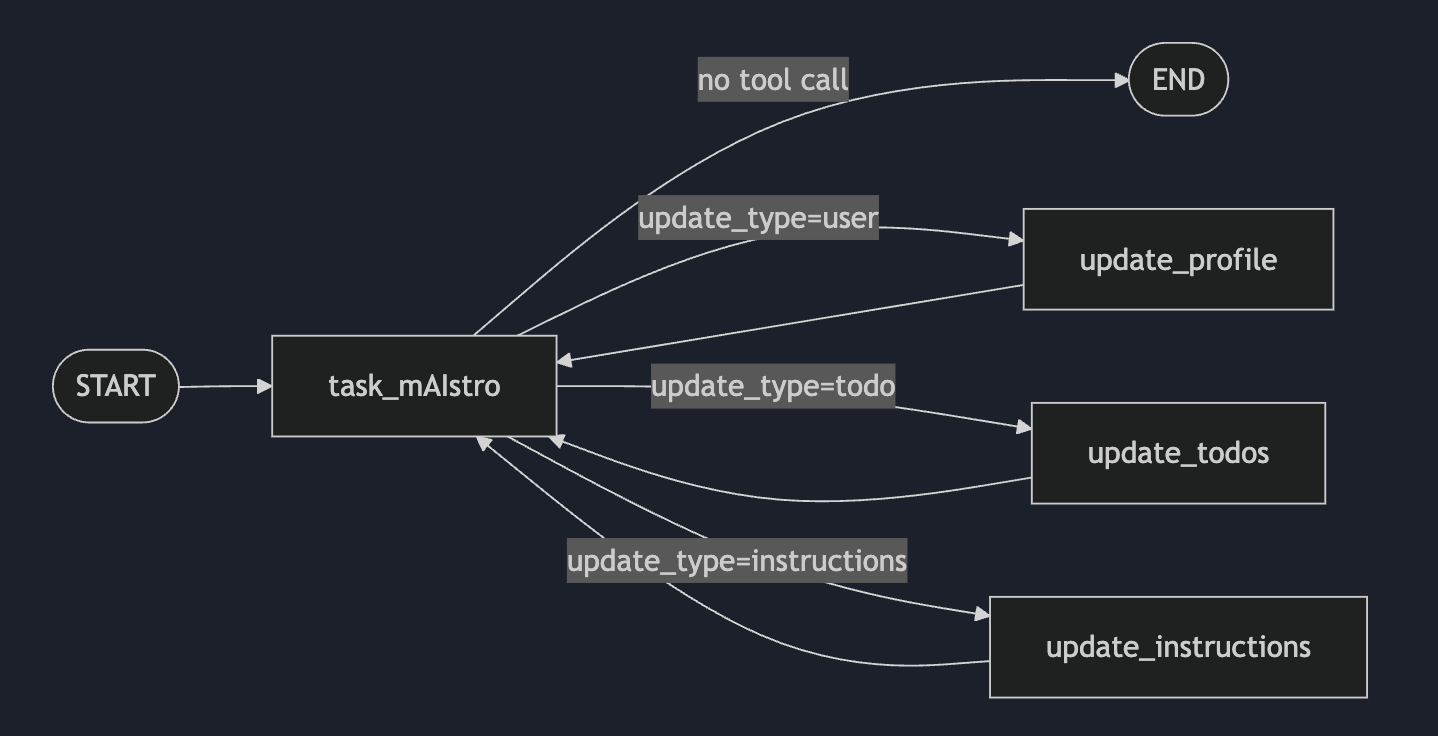Select the update_type=instructions edge label
The image size is (1438, 736).
(737, 561)
